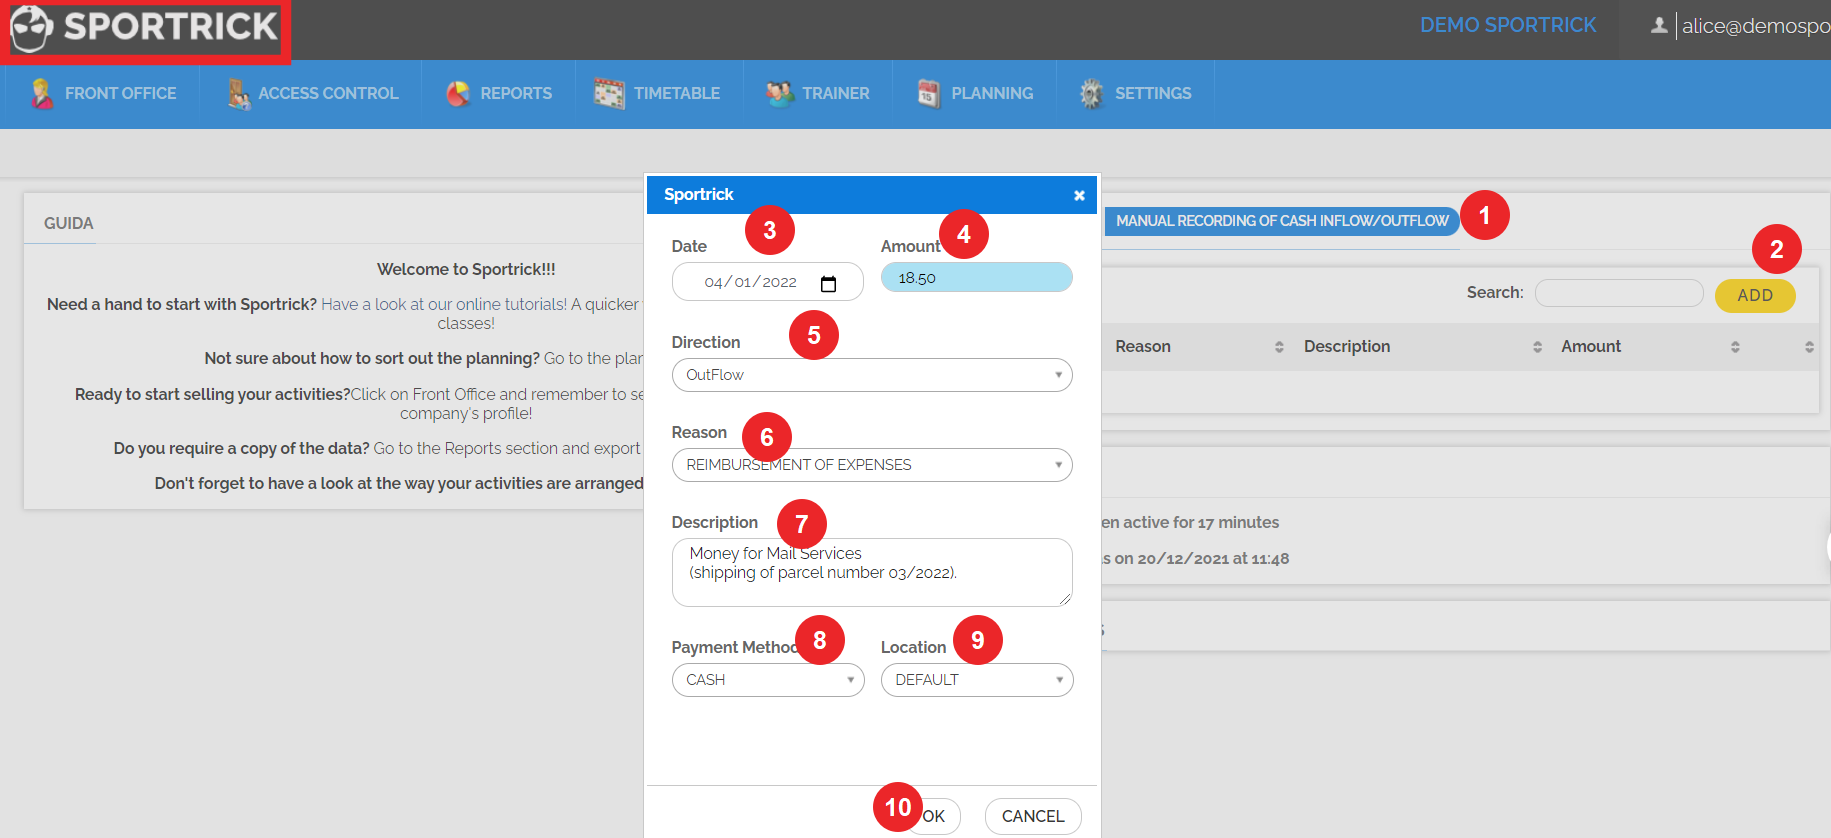
Task: Click the Search input field
Action: [x=1619, y=293]
